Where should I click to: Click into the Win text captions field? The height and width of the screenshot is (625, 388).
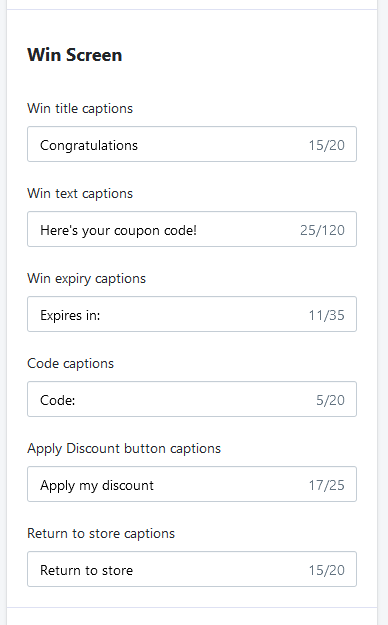pyautogui.click(x=192, y=229)
